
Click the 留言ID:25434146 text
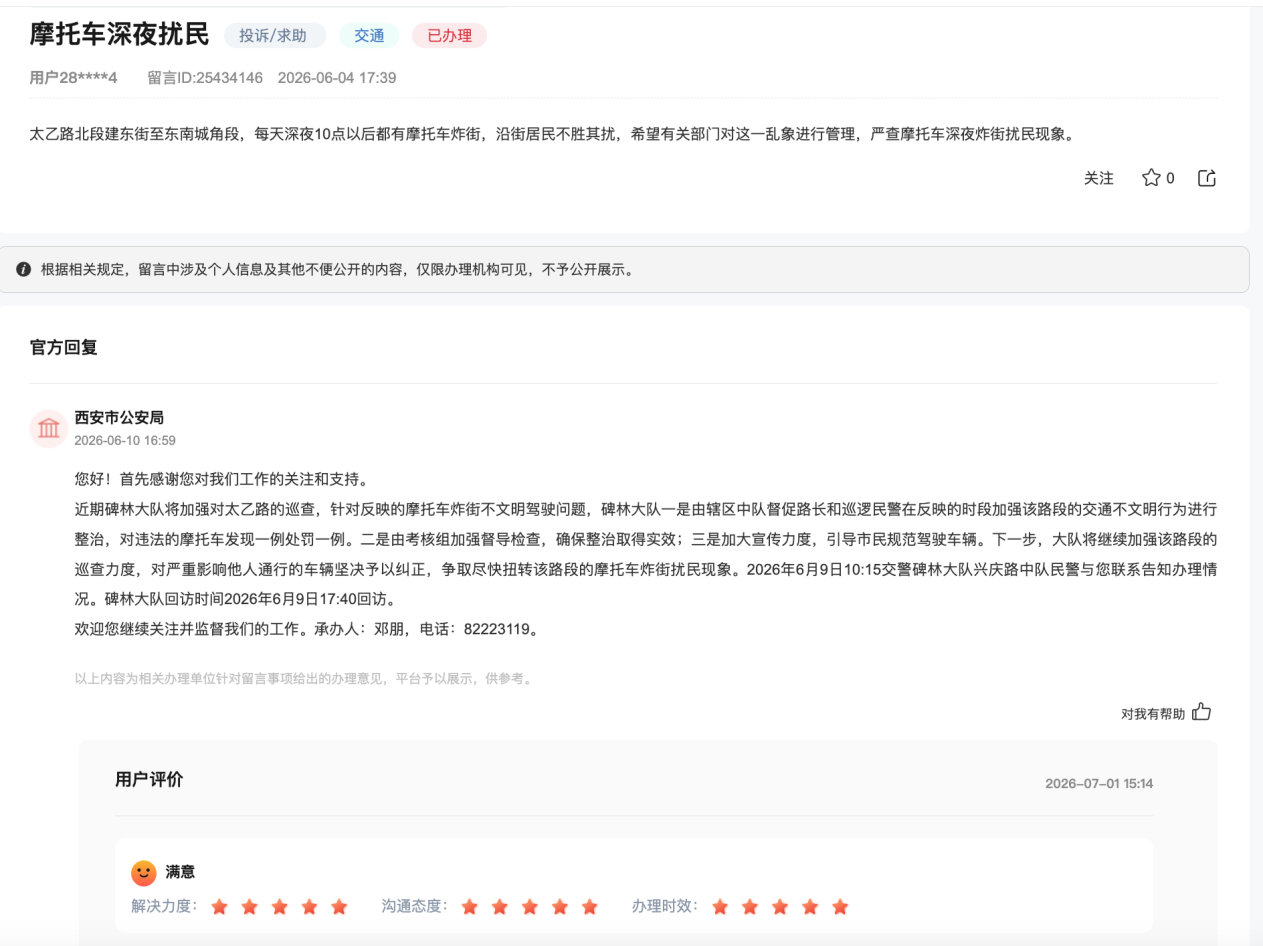pos(205,77)
